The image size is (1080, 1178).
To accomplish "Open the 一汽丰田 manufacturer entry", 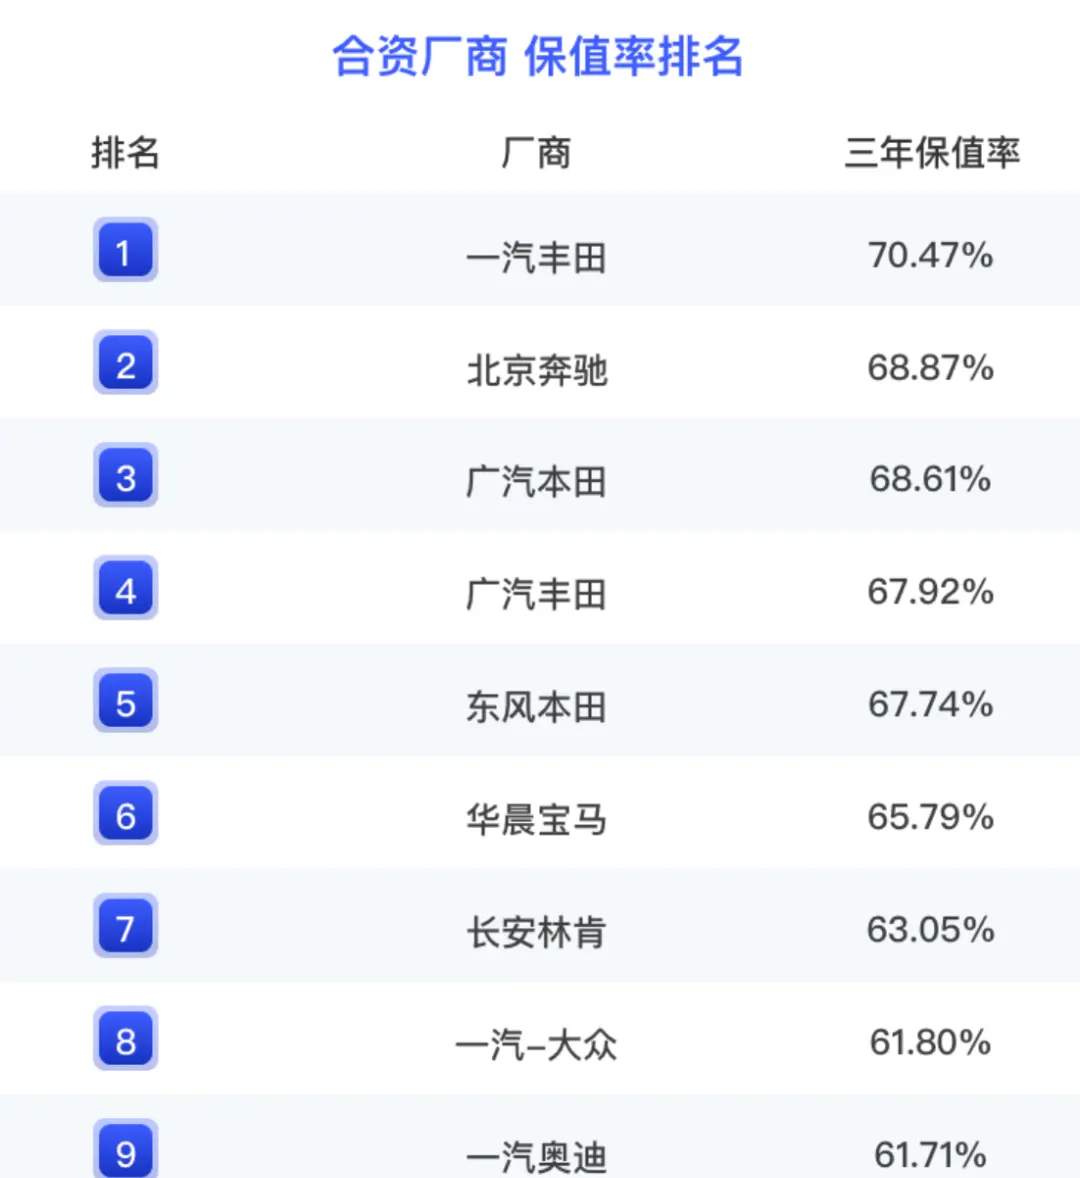I will [x=536, y=257].
